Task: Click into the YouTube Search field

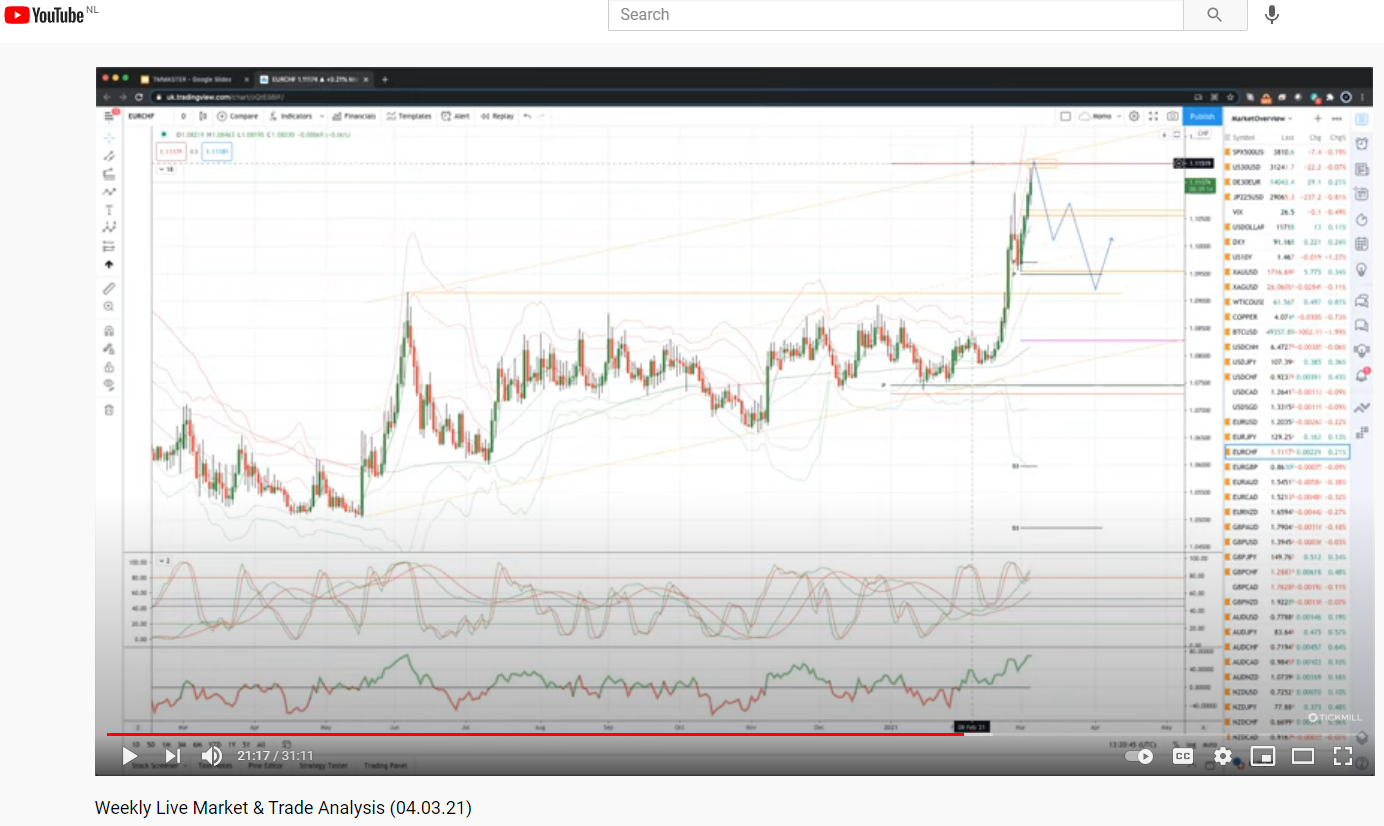Action: 895,15
